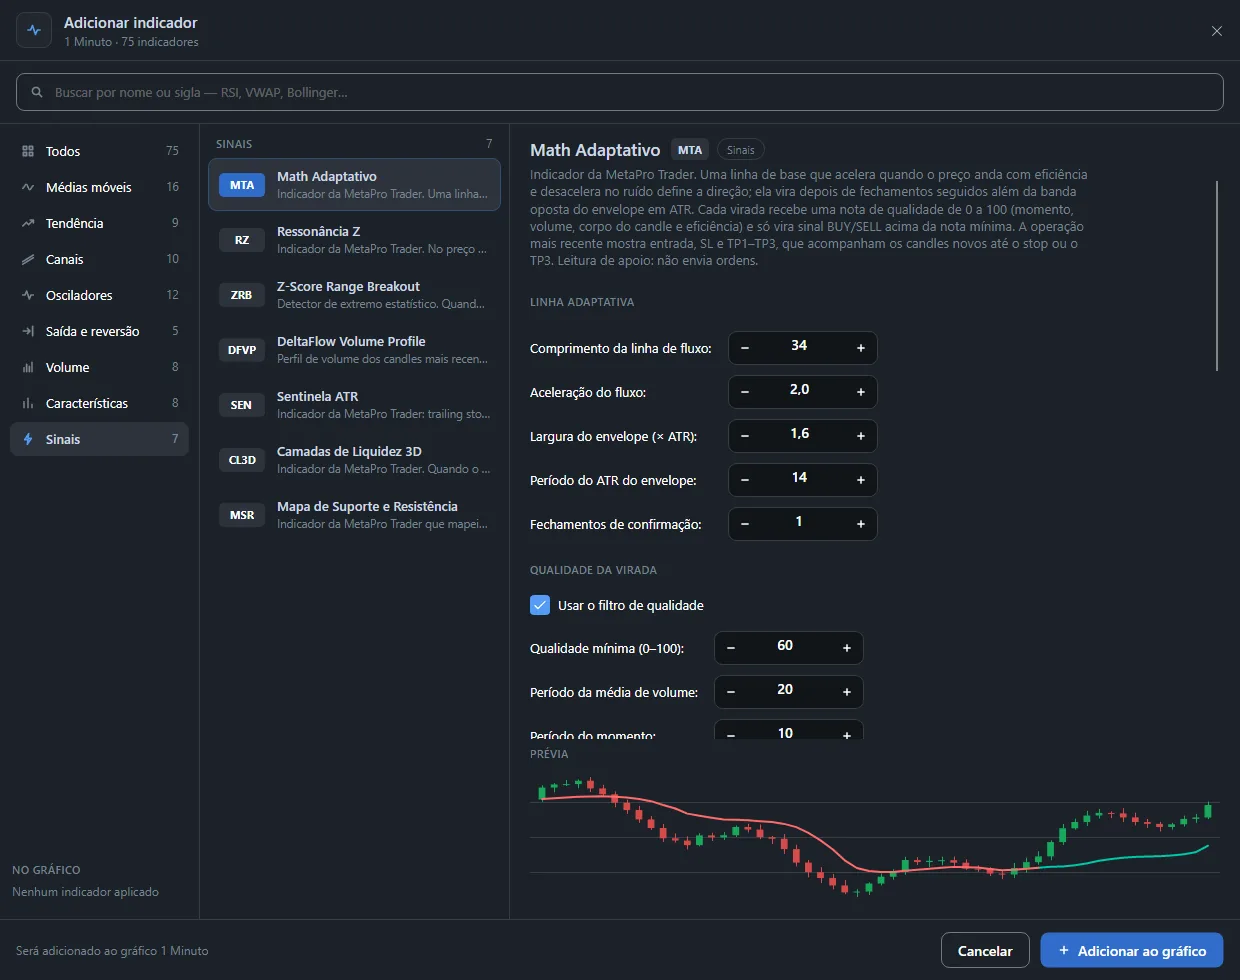Screen dimensions: 1240x980
Task: Increase Comprimento da linha de fluxo value
Action: (861, 348)
